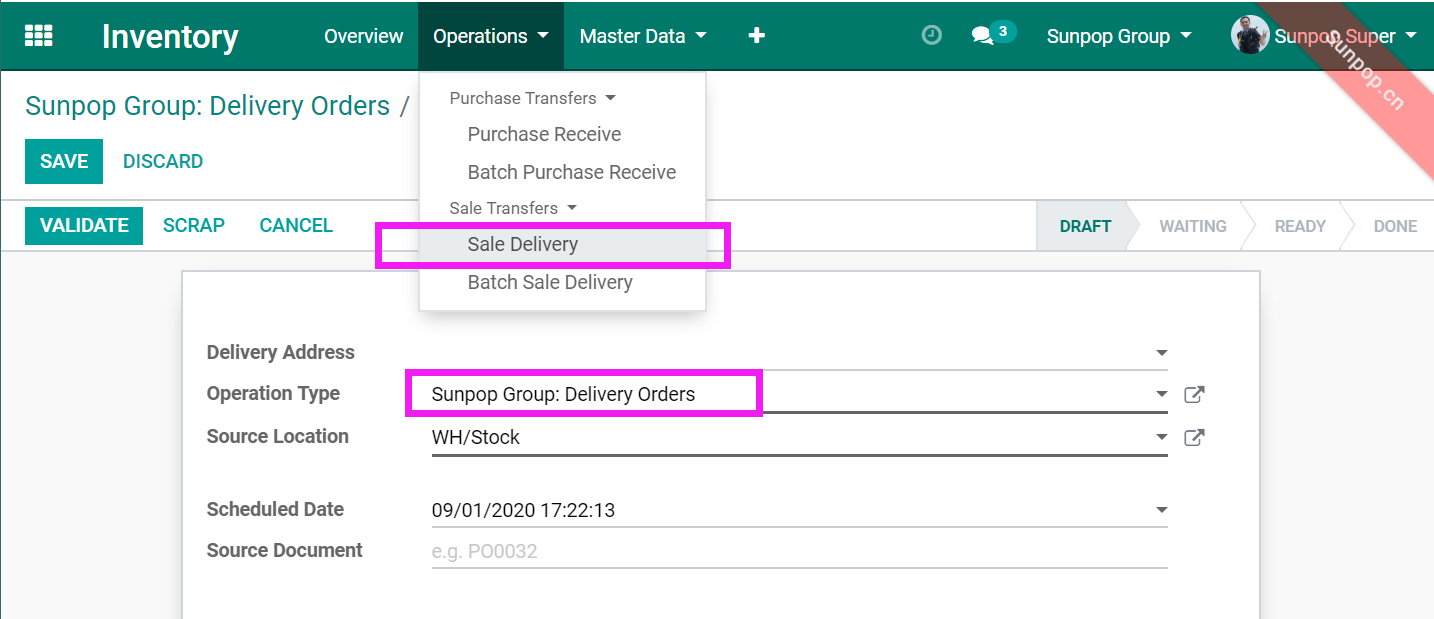This screenshot has height=619, width=1434.
Task: Go to Overview
Action: tap(364, 36)
